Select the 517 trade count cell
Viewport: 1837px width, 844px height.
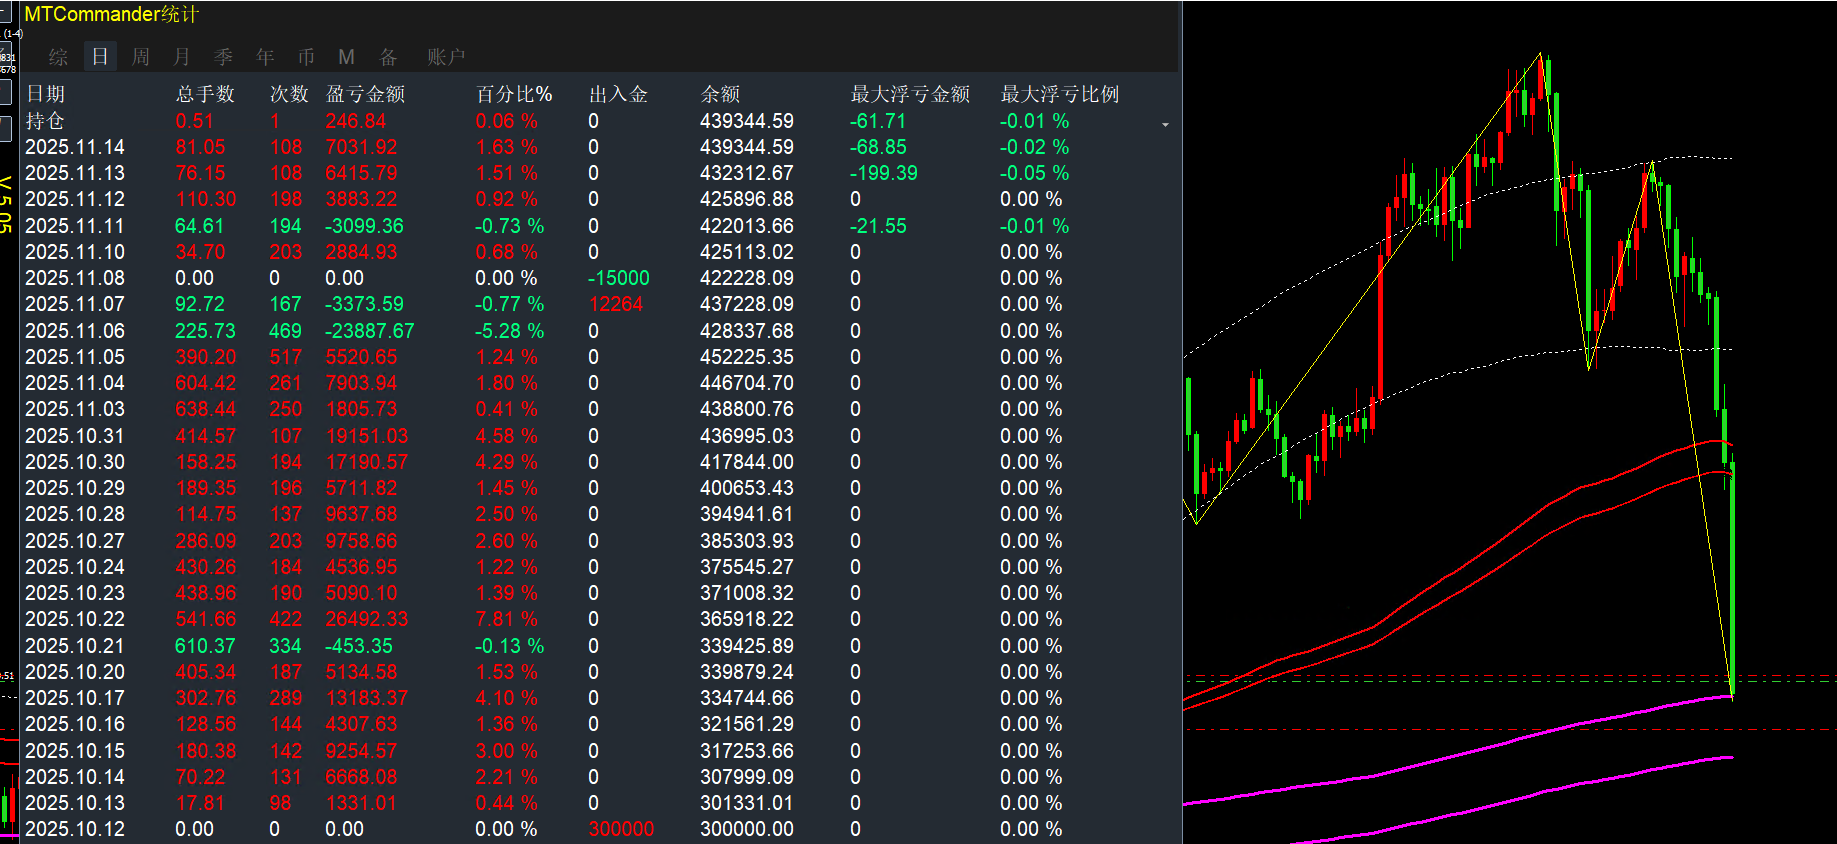(x=285, y=357)
